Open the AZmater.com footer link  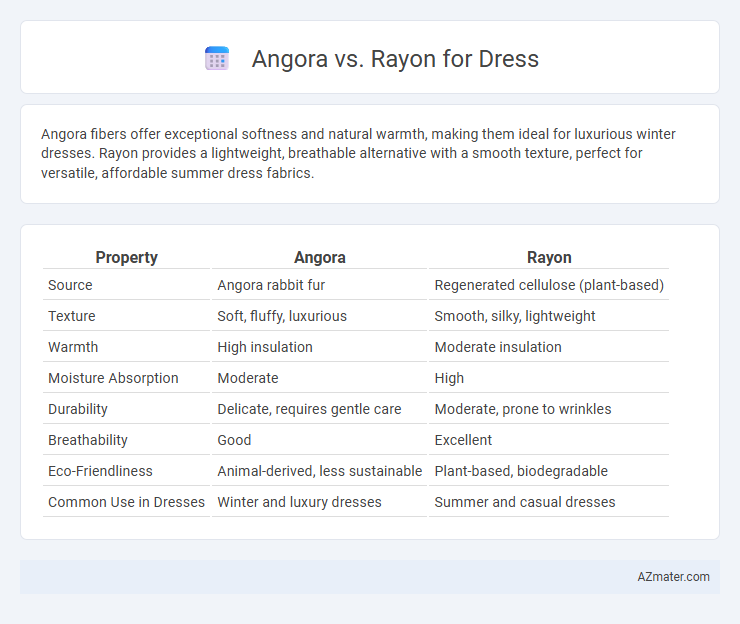(673, 577)
